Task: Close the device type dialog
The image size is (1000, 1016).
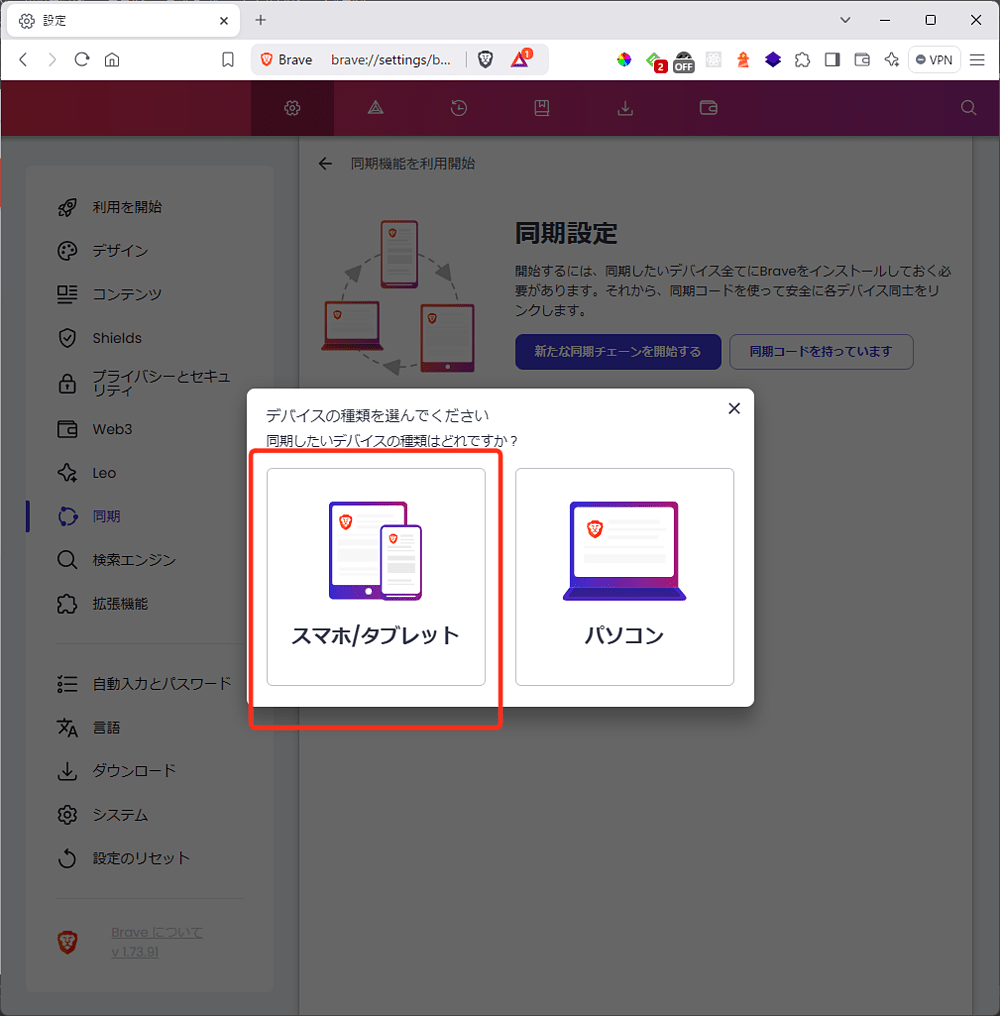Action: tap(734, 408)
